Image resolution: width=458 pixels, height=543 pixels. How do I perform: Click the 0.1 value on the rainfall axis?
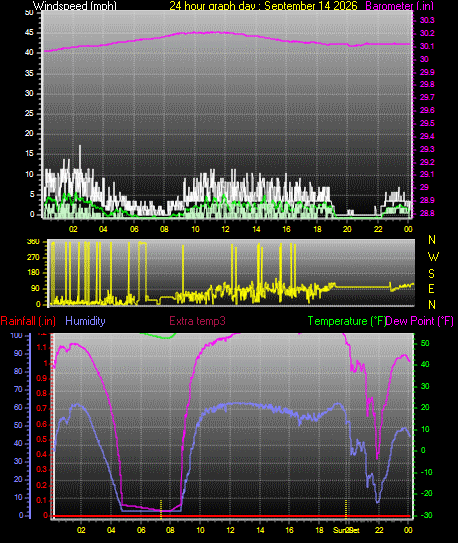point(42,500)
